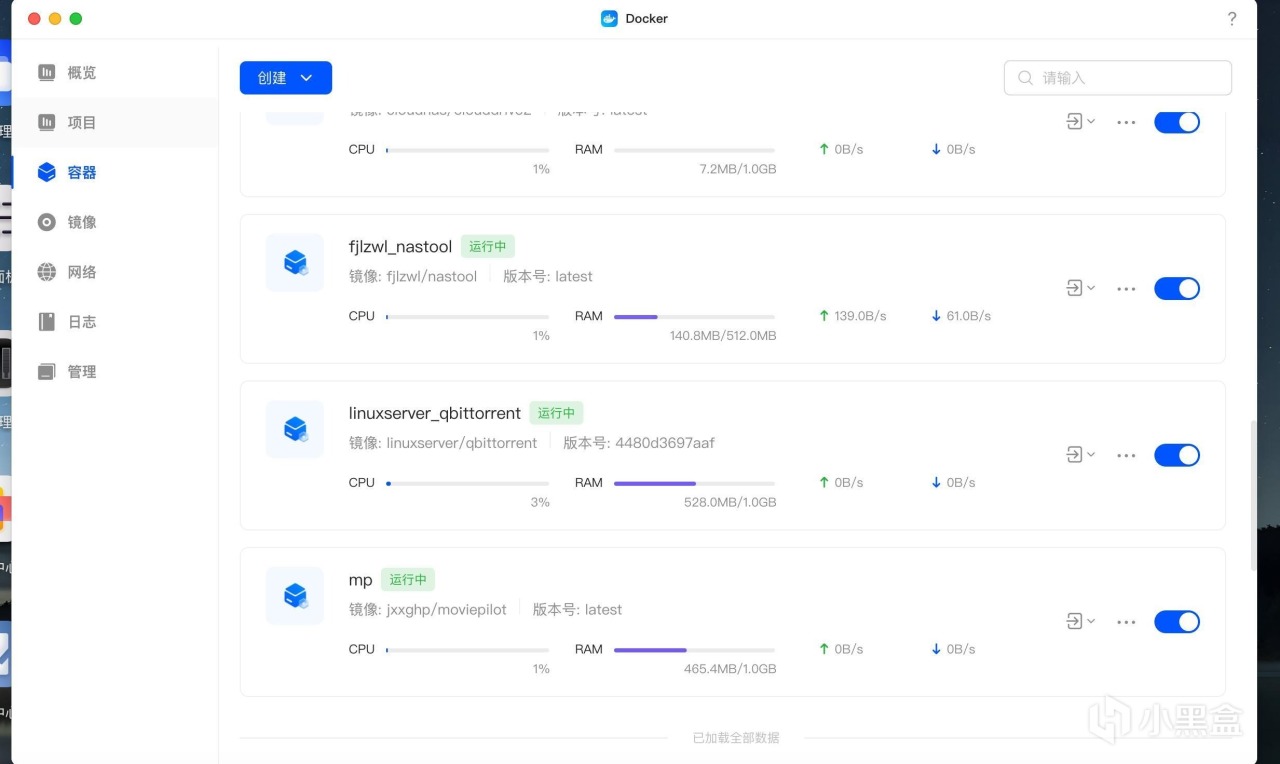Click 运行中 status badge of fjlzwl_nastool
Viewport: 1280px width, 764px height.
click(x=488, y=246)
